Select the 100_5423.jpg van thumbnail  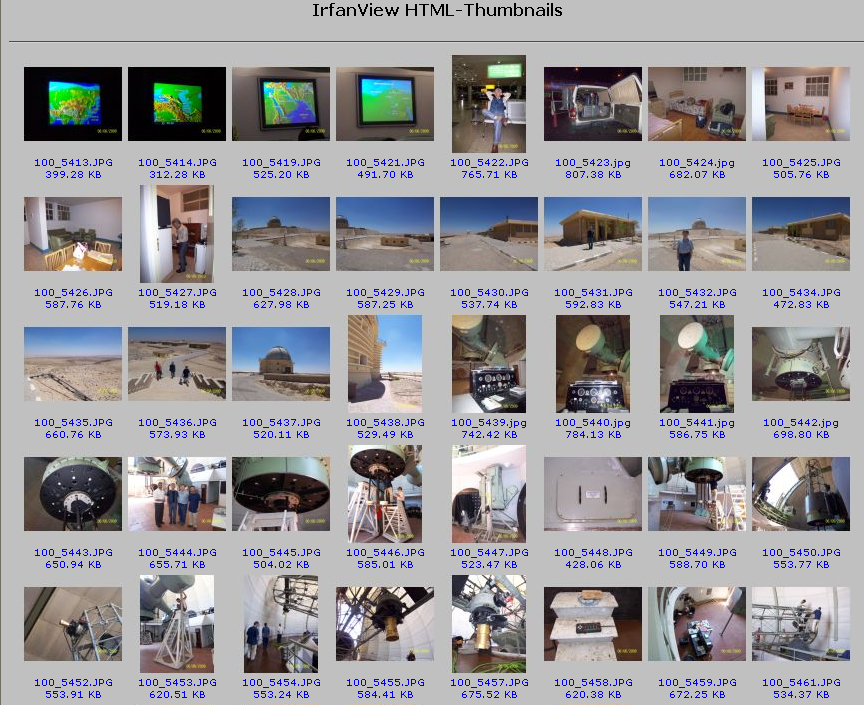[593, 104]
